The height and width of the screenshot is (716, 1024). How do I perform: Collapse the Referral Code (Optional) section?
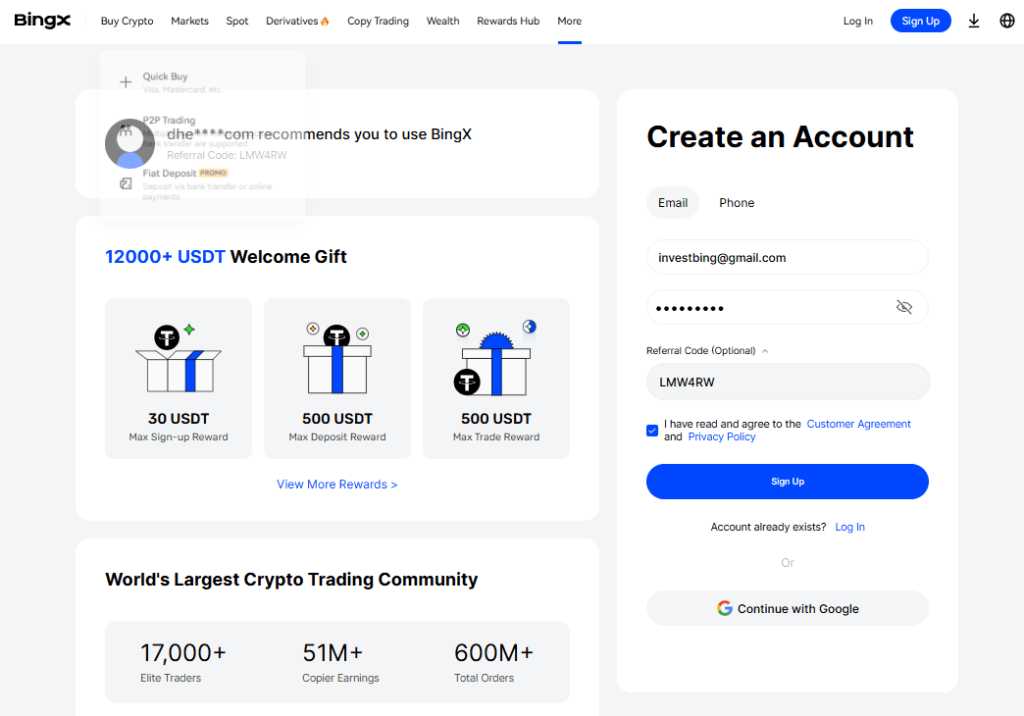point(707,351)
